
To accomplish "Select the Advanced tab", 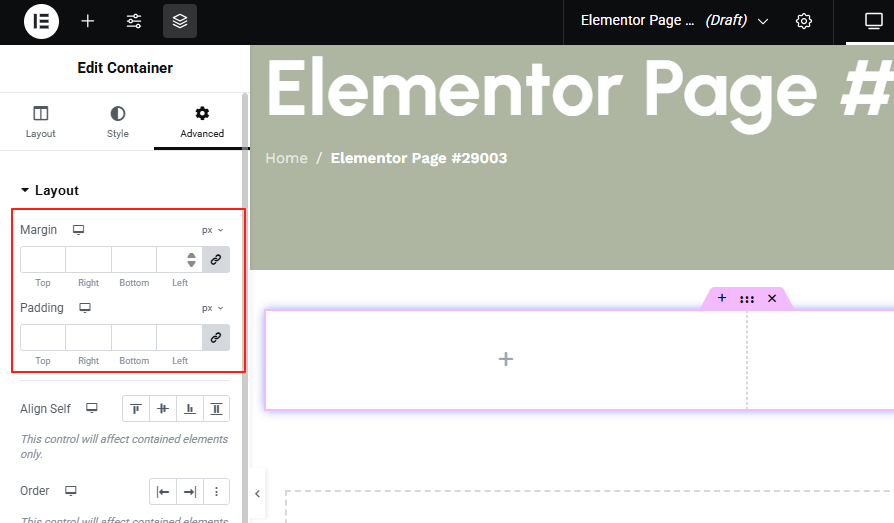I will coord(202,122).
